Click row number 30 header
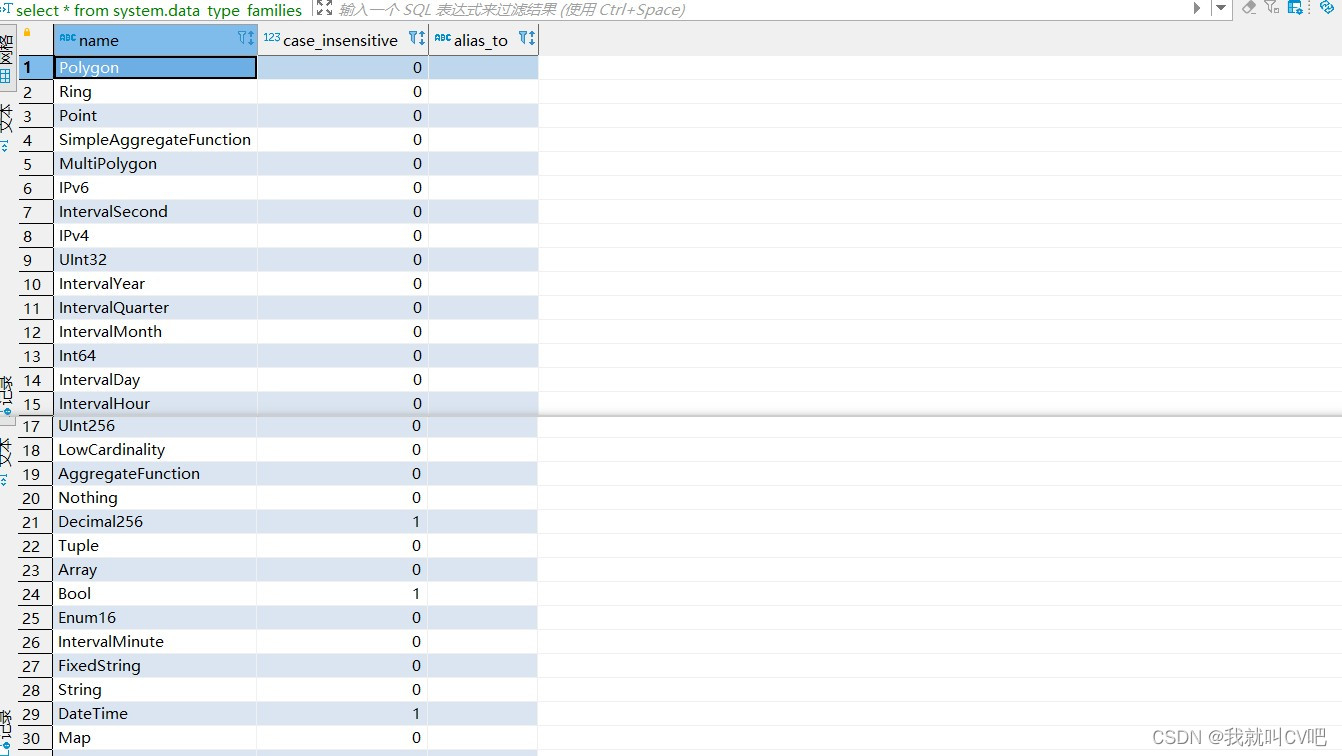The image size is (1342, 756). click(36, 738)
